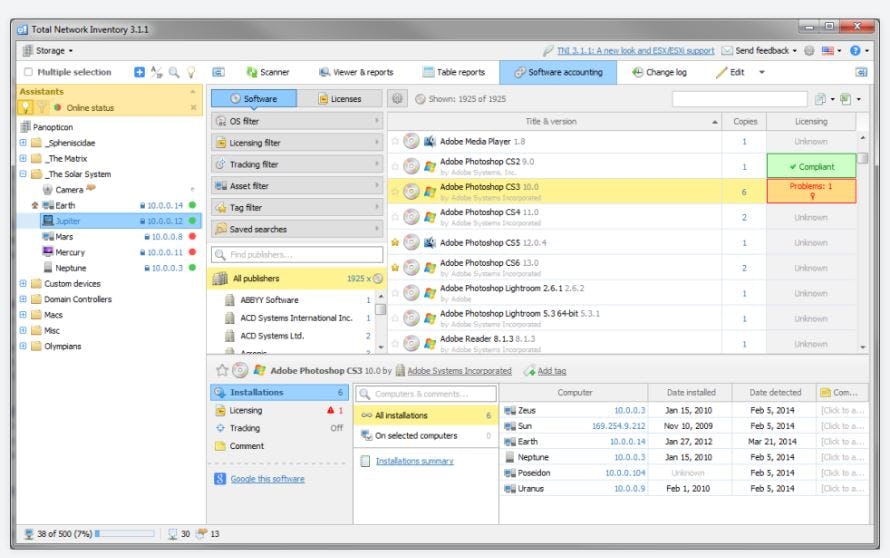Click the magnifier search icon in the tree toolbar
Image resolution: width=890 pixels, height=558 pixels.
pyautogui.click(x=174, y=72)
